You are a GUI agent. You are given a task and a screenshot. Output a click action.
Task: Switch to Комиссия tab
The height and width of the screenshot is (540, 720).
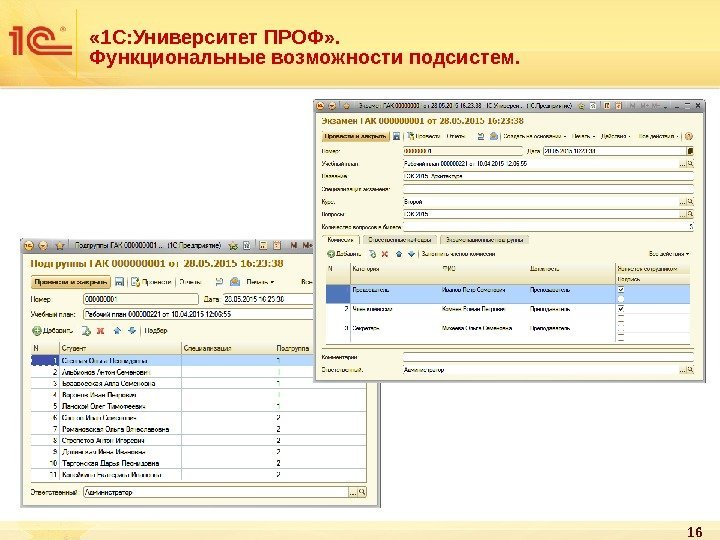pyautogui.click(x=341, y=240)
